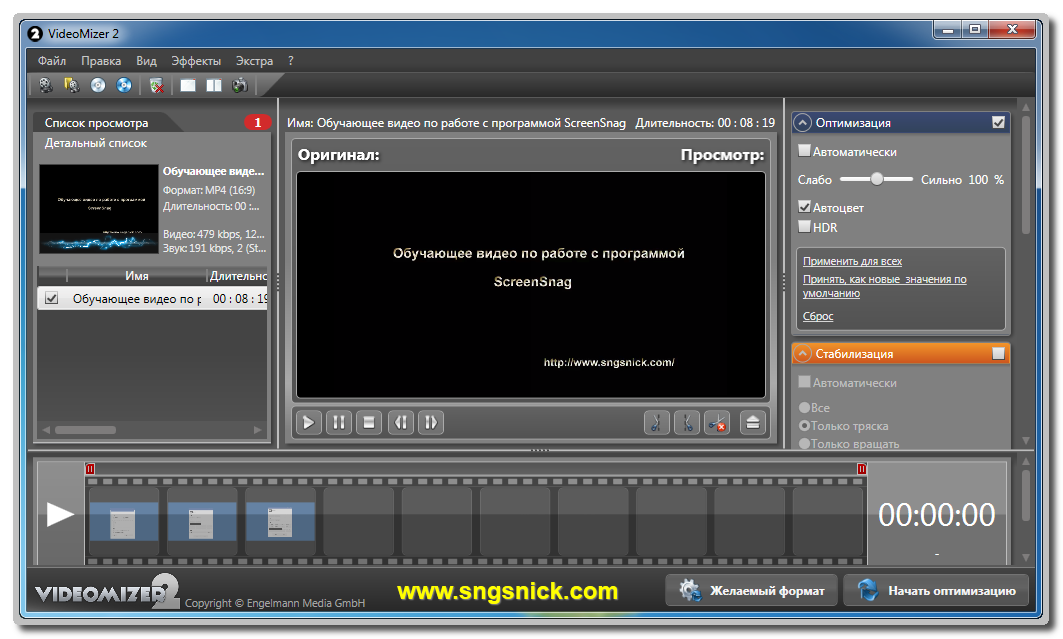Click the blue disc icon in toolbar
The width and height of the screenshot is (1063, 639).
tap(124, 85)
